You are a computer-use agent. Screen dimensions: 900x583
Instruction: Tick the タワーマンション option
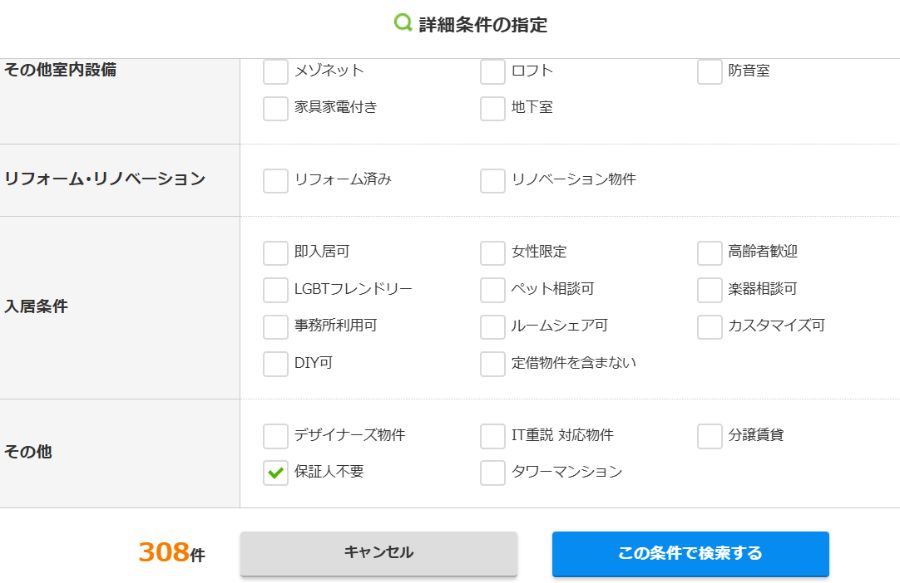point(493,473)
